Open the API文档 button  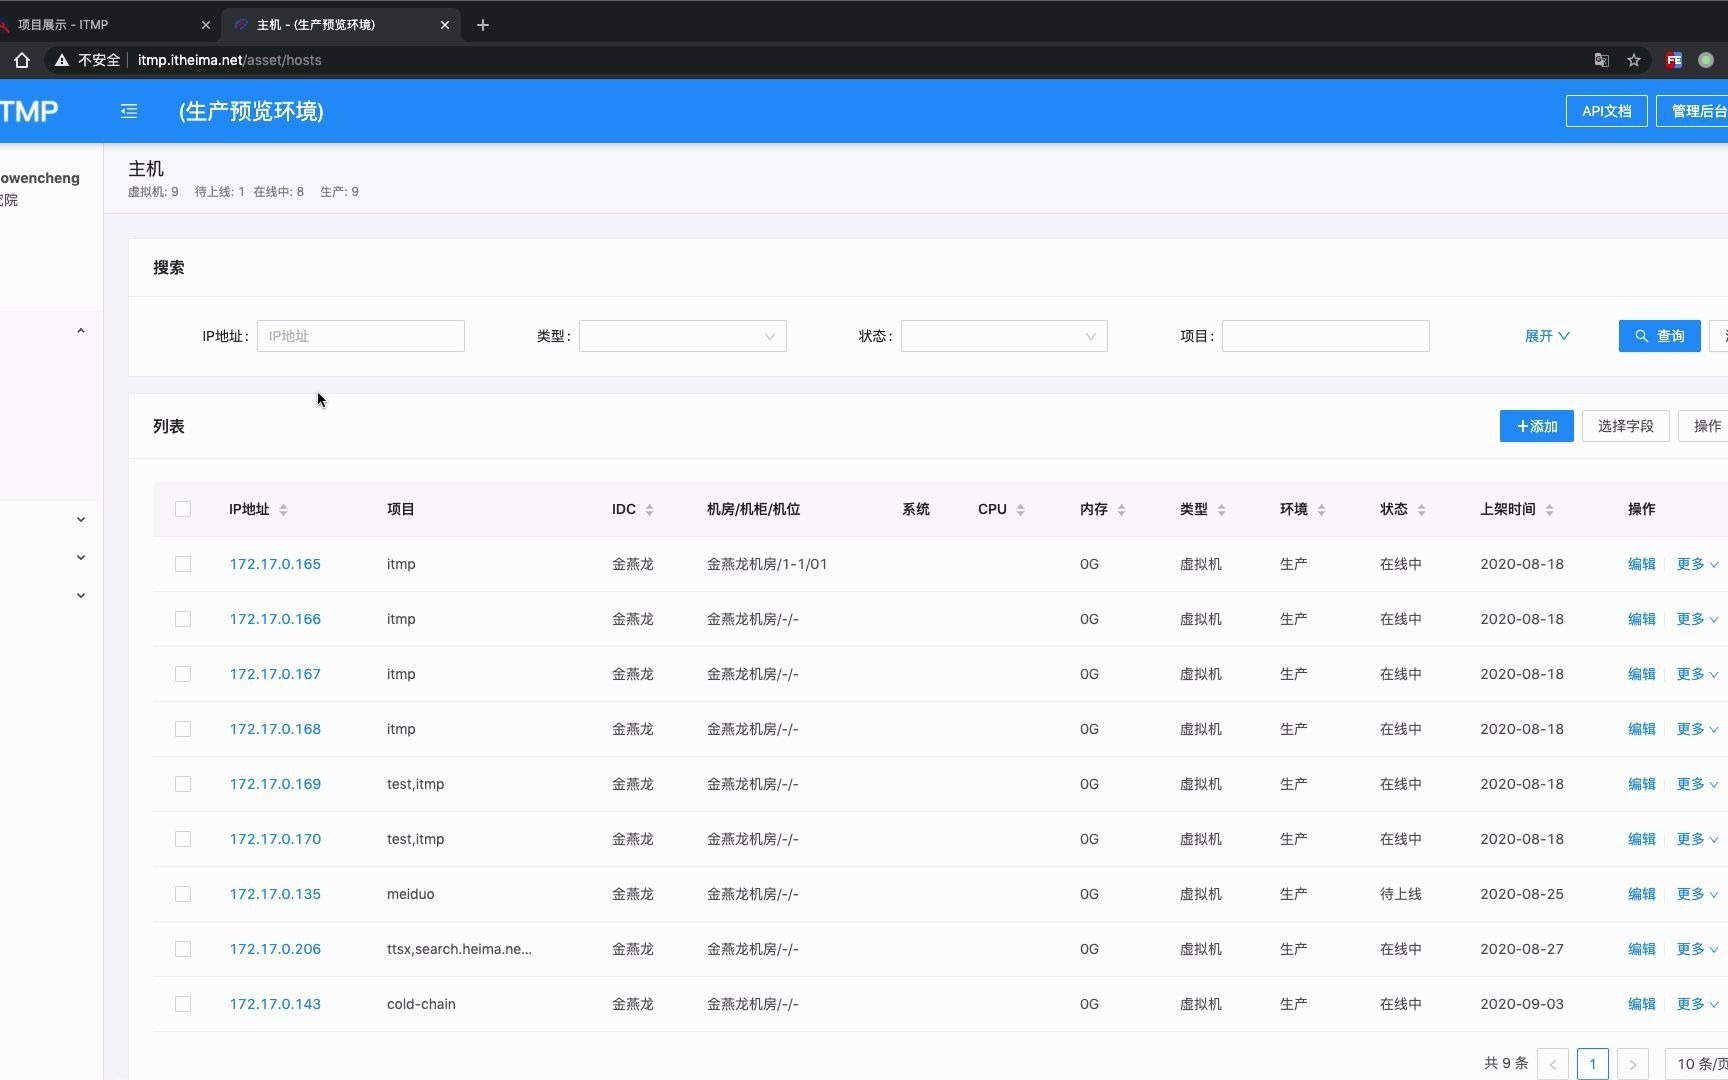pos(1607,111)
